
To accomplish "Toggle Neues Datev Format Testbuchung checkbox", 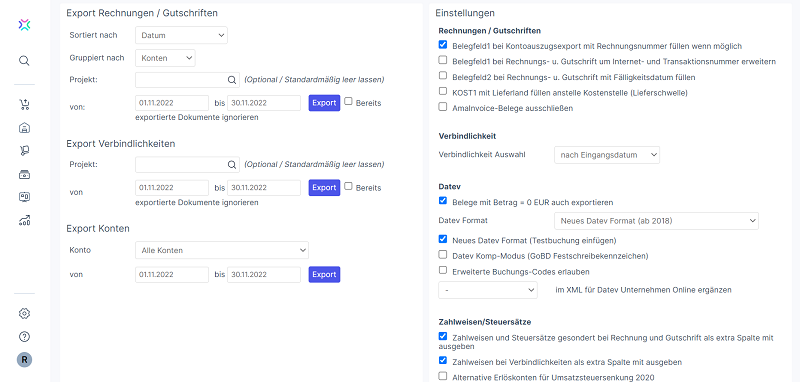I will point(443,239).
